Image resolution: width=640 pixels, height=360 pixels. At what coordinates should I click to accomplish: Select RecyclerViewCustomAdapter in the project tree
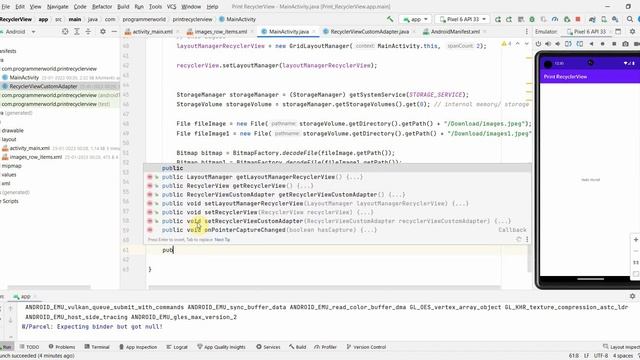pos(43,86)
